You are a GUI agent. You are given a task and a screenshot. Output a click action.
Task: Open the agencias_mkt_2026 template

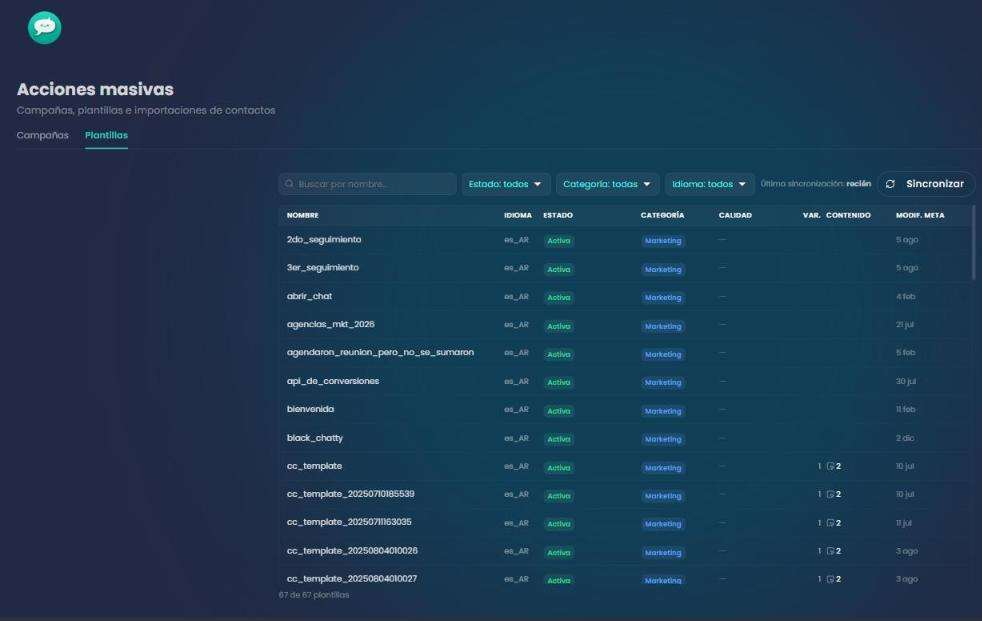point(331,324)
